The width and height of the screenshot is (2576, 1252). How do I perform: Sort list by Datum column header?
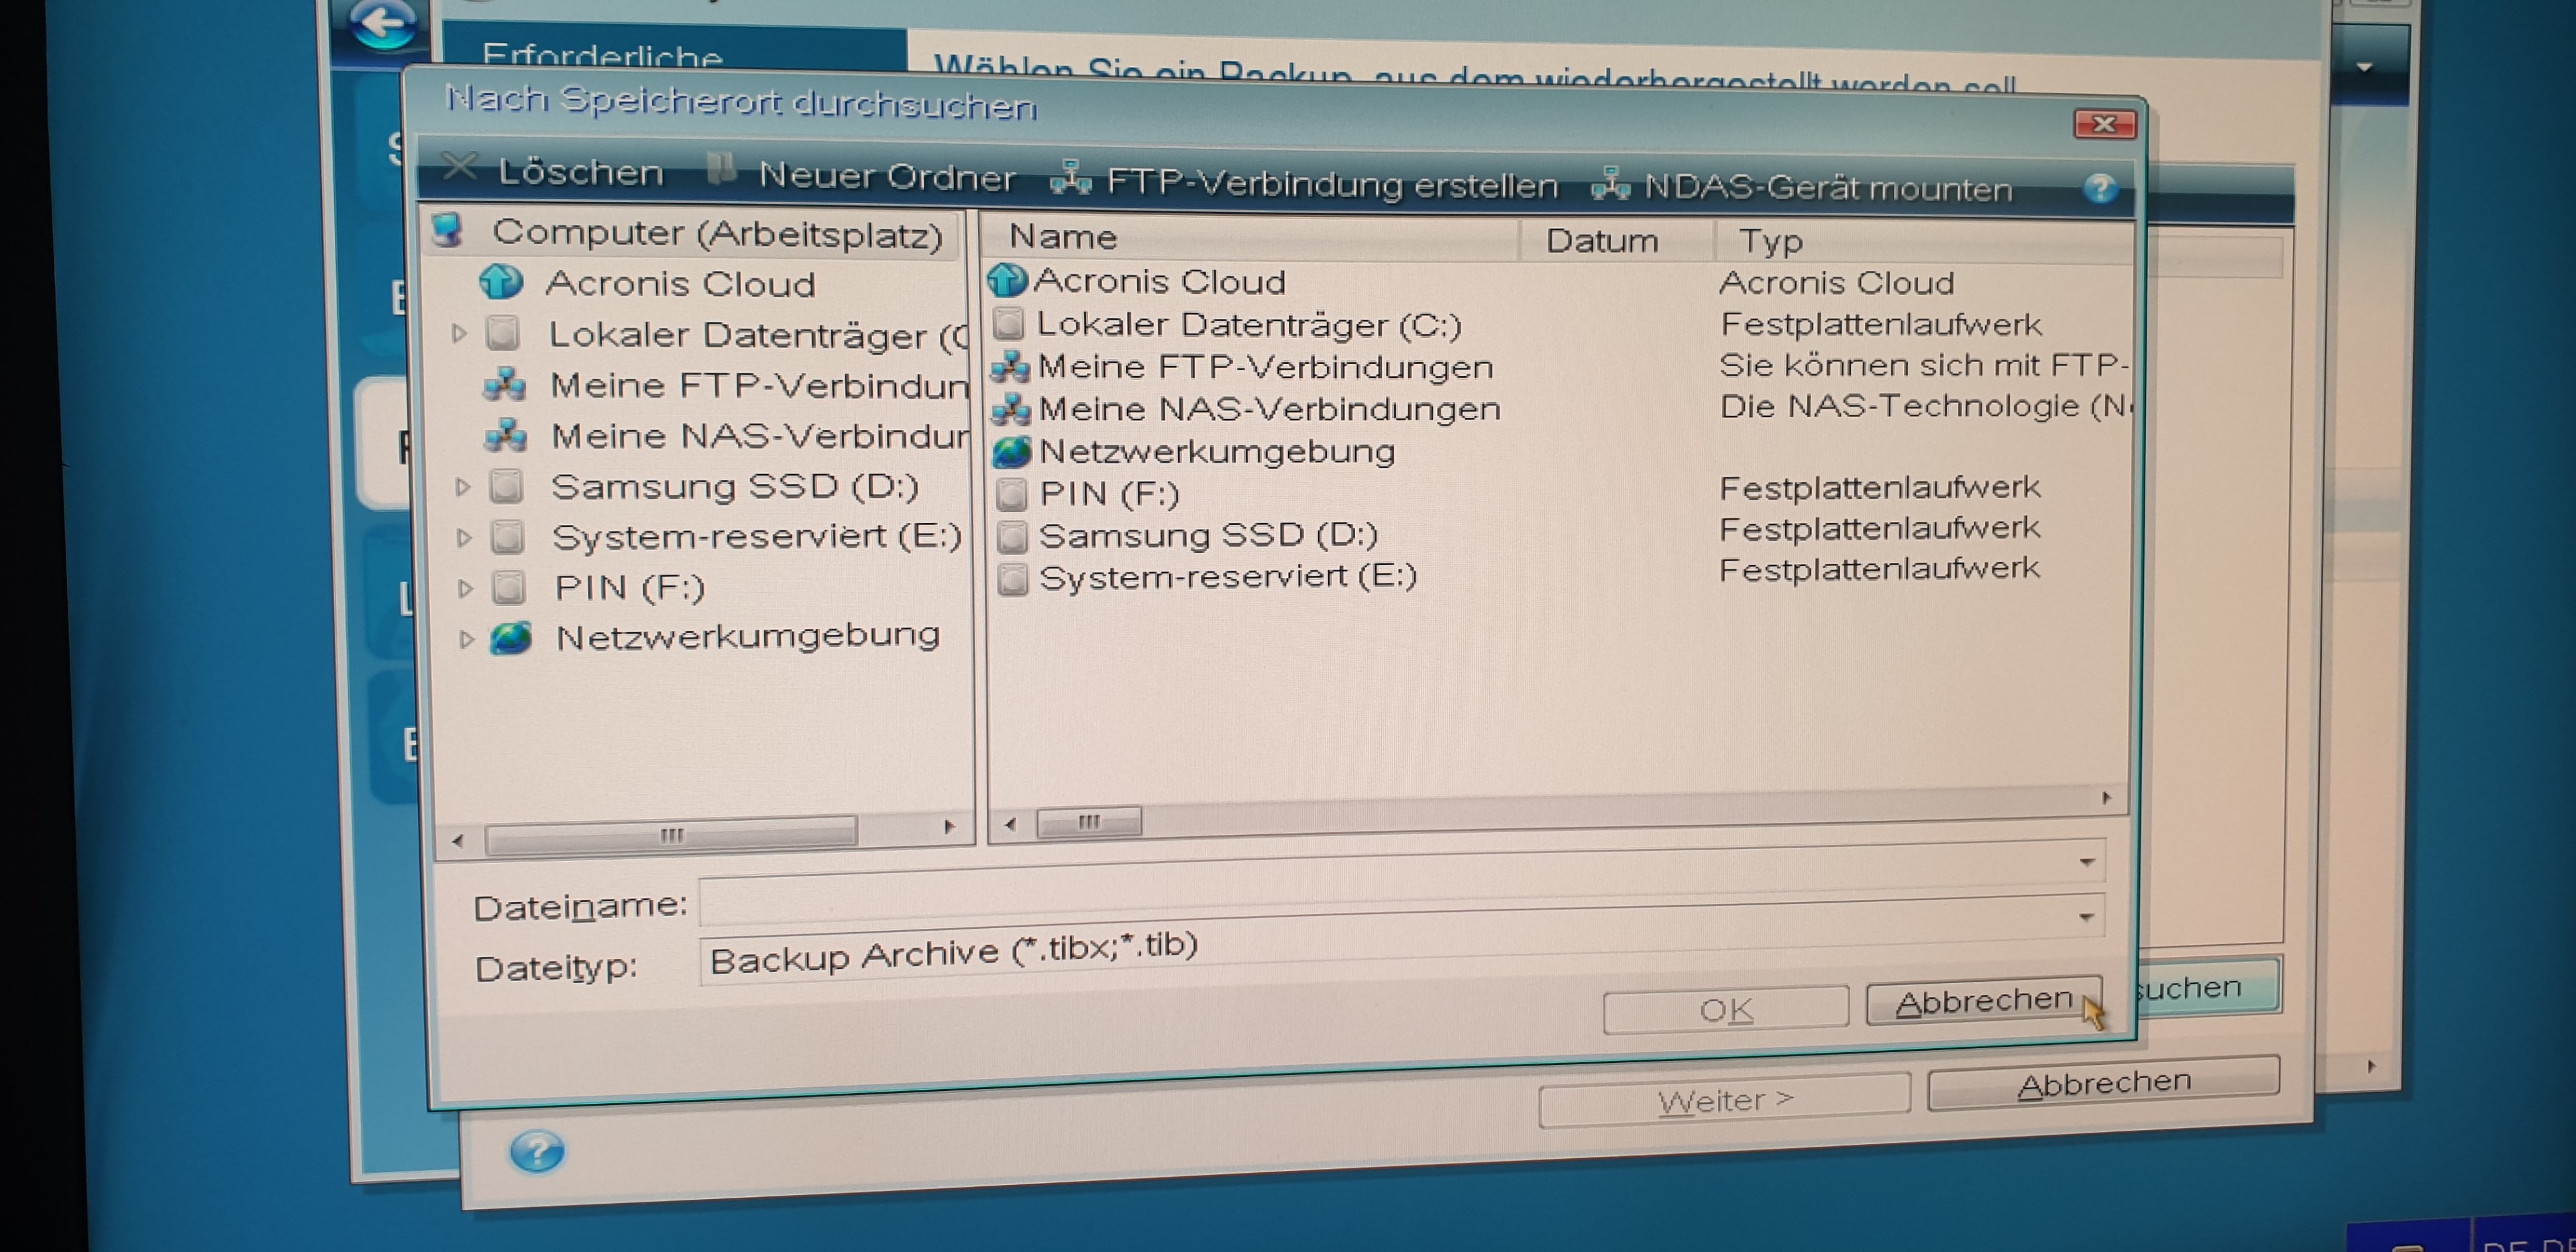(1602, 241)
